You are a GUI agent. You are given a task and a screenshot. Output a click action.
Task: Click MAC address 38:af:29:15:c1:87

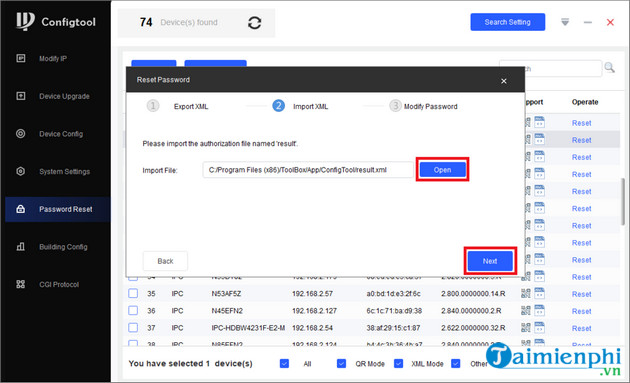pos(393,328)
